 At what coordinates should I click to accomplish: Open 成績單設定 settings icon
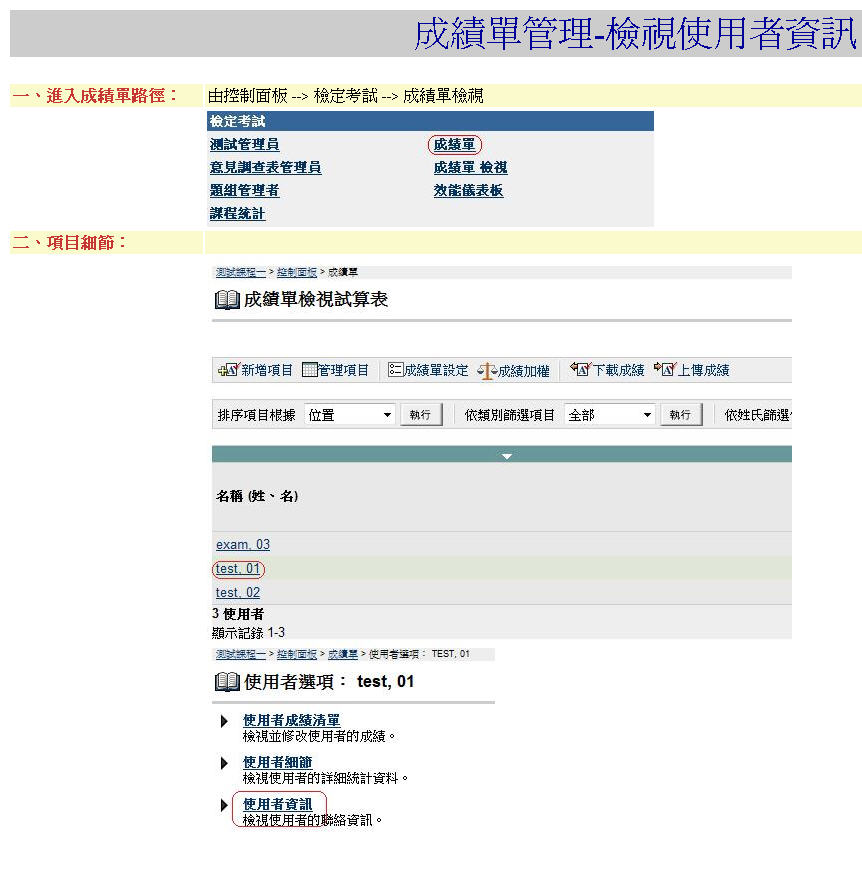395,370
